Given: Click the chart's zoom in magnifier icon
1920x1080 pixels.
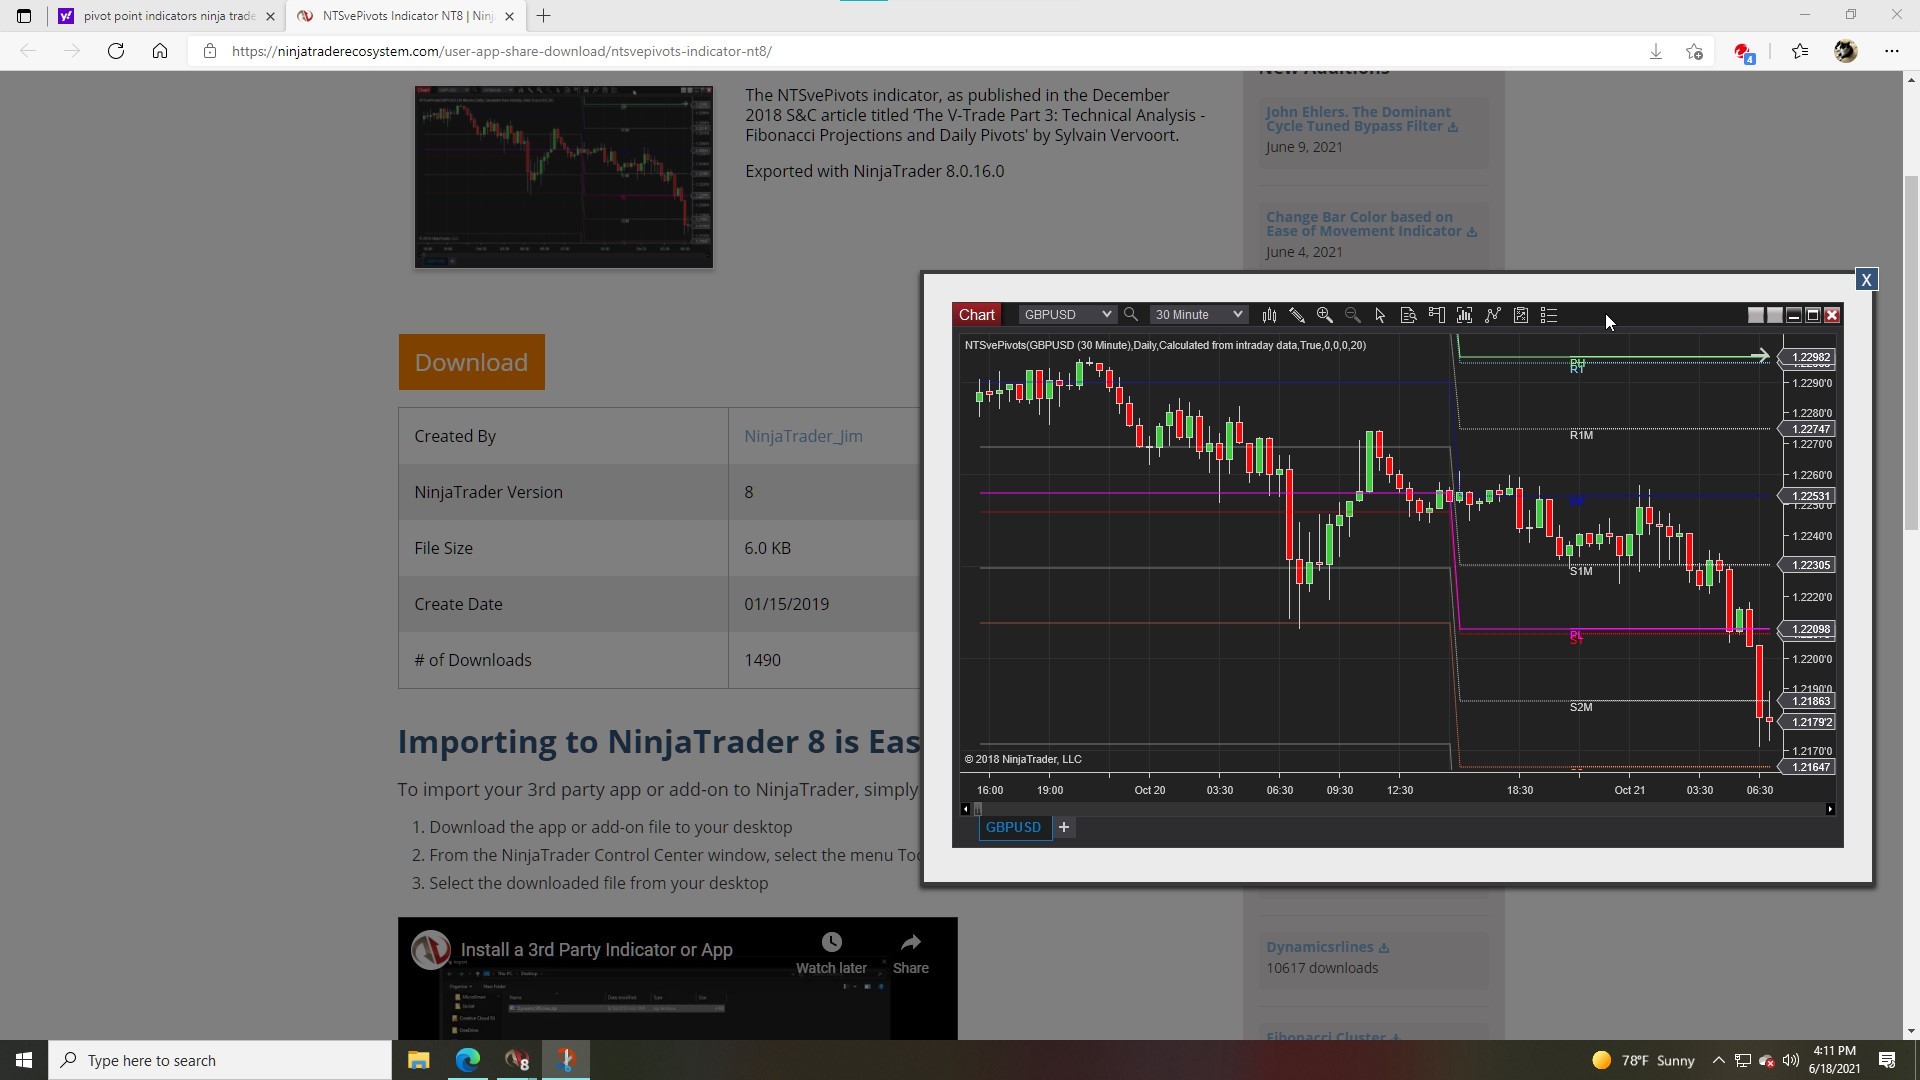Looking at the screenshot, I should pyautogui.click(x=1324, y=315).
